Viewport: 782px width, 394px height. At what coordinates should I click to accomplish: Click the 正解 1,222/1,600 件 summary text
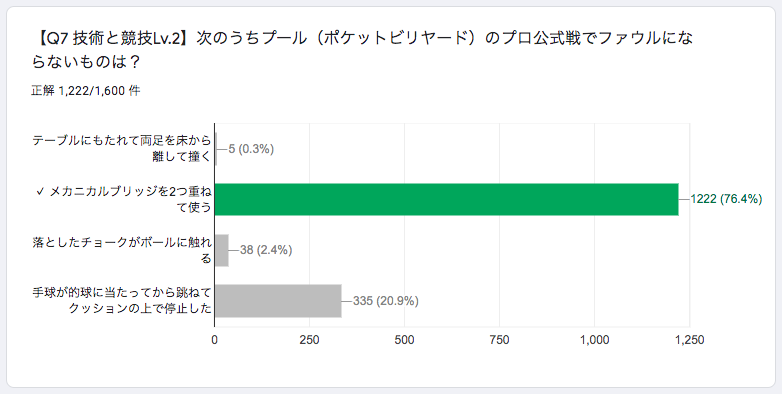pyautogui.click(x=86, y=91)
